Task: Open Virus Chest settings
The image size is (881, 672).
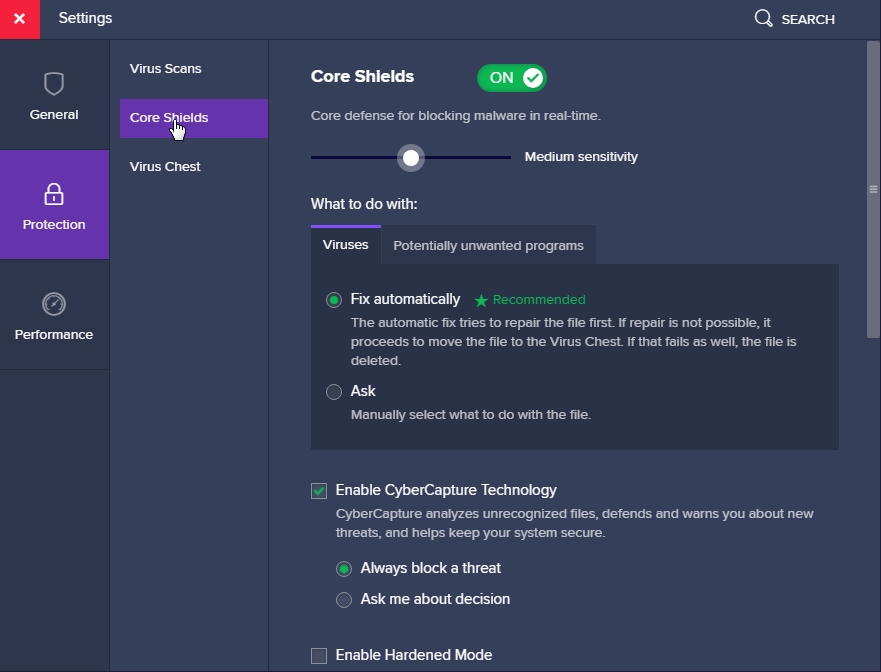Action: (165, 167)
